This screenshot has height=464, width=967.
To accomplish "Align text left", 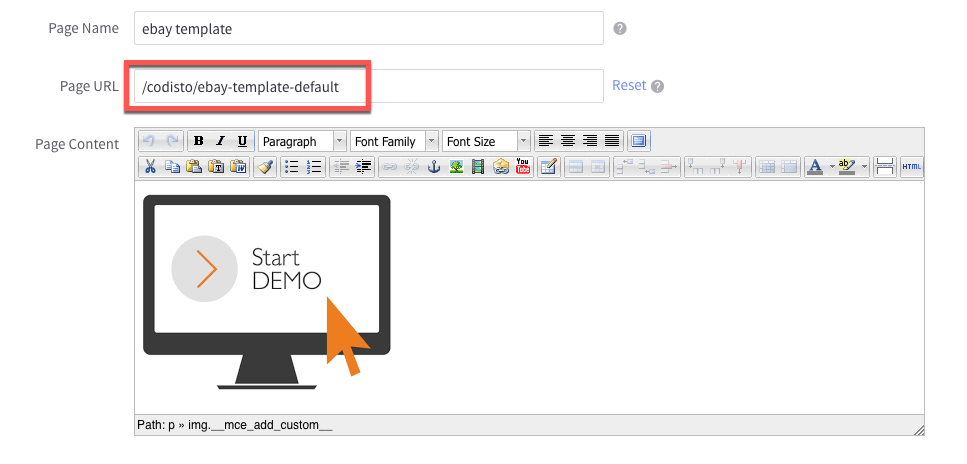I will [545, 141].
